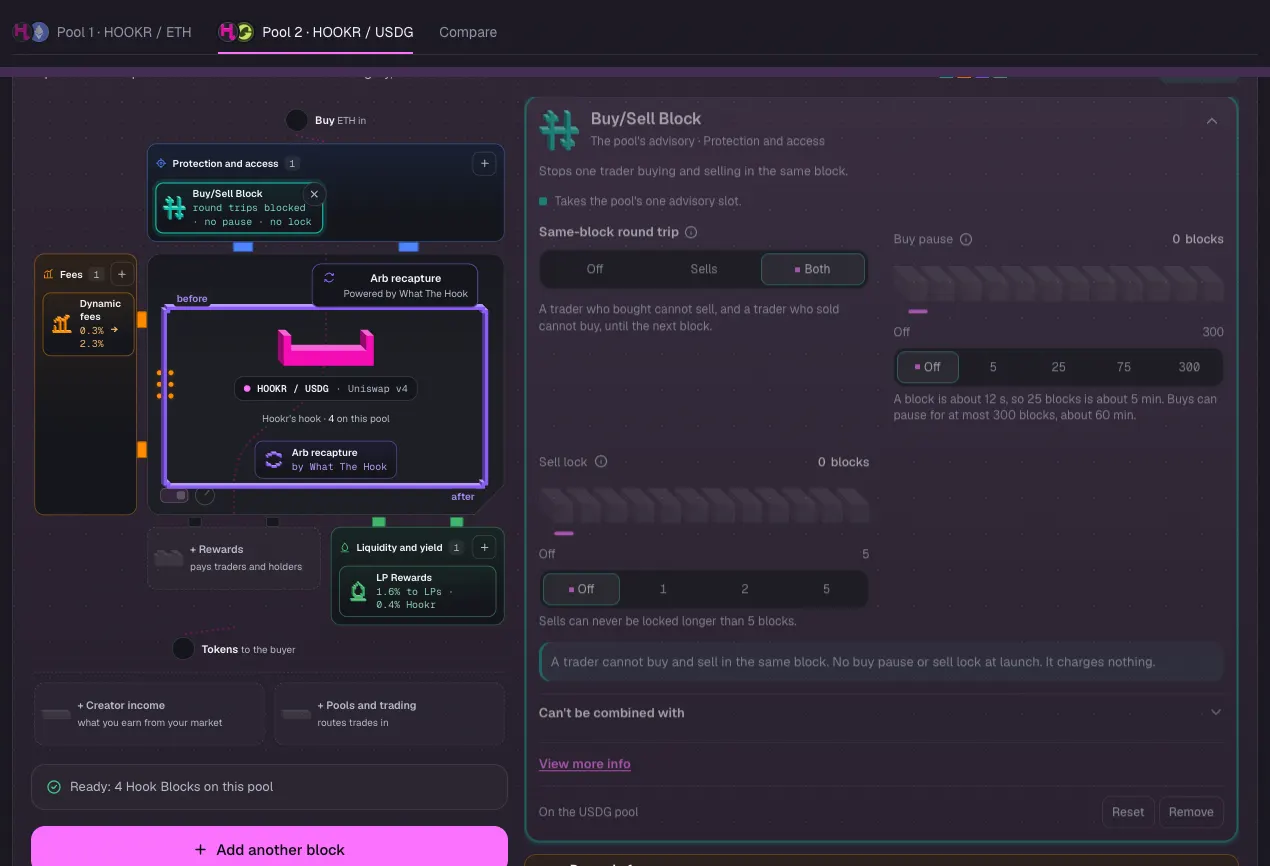The height and width of the screenshot is (866, 1270).
Task: Click the orange six-dot handle on the pool
Action: [165, 384]
